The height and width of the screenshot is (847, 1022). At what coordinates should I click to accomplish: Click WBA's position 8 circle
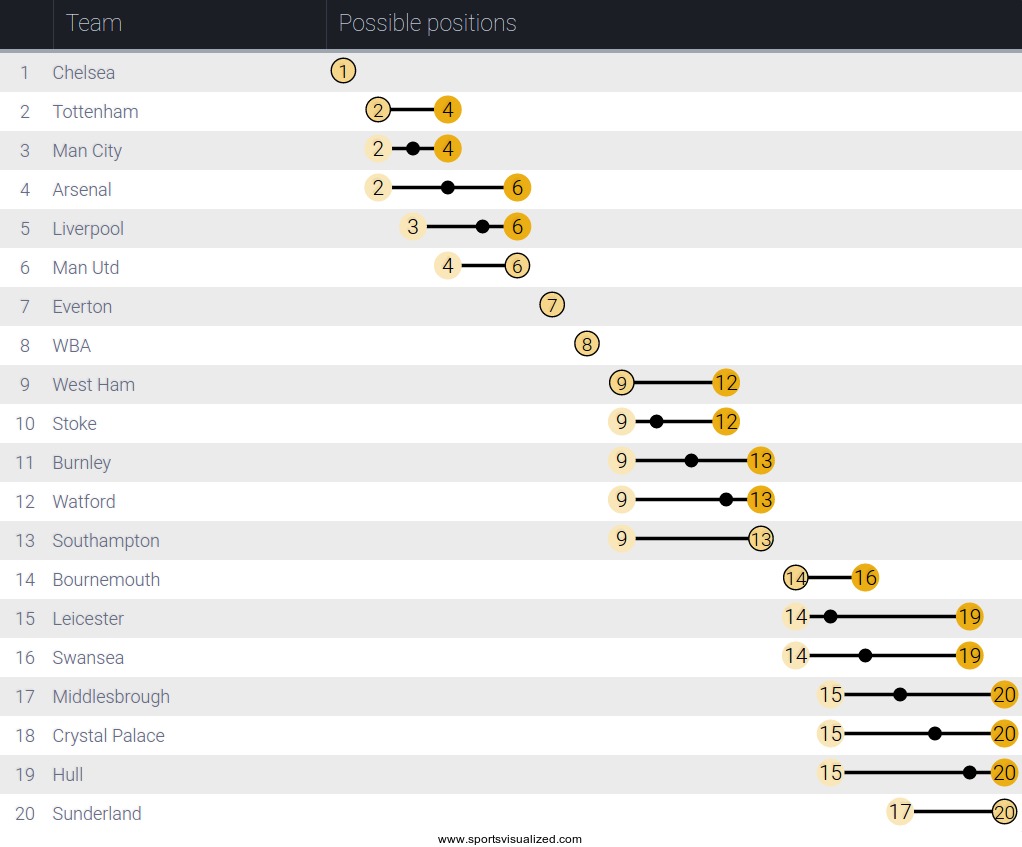coord(587,344)
